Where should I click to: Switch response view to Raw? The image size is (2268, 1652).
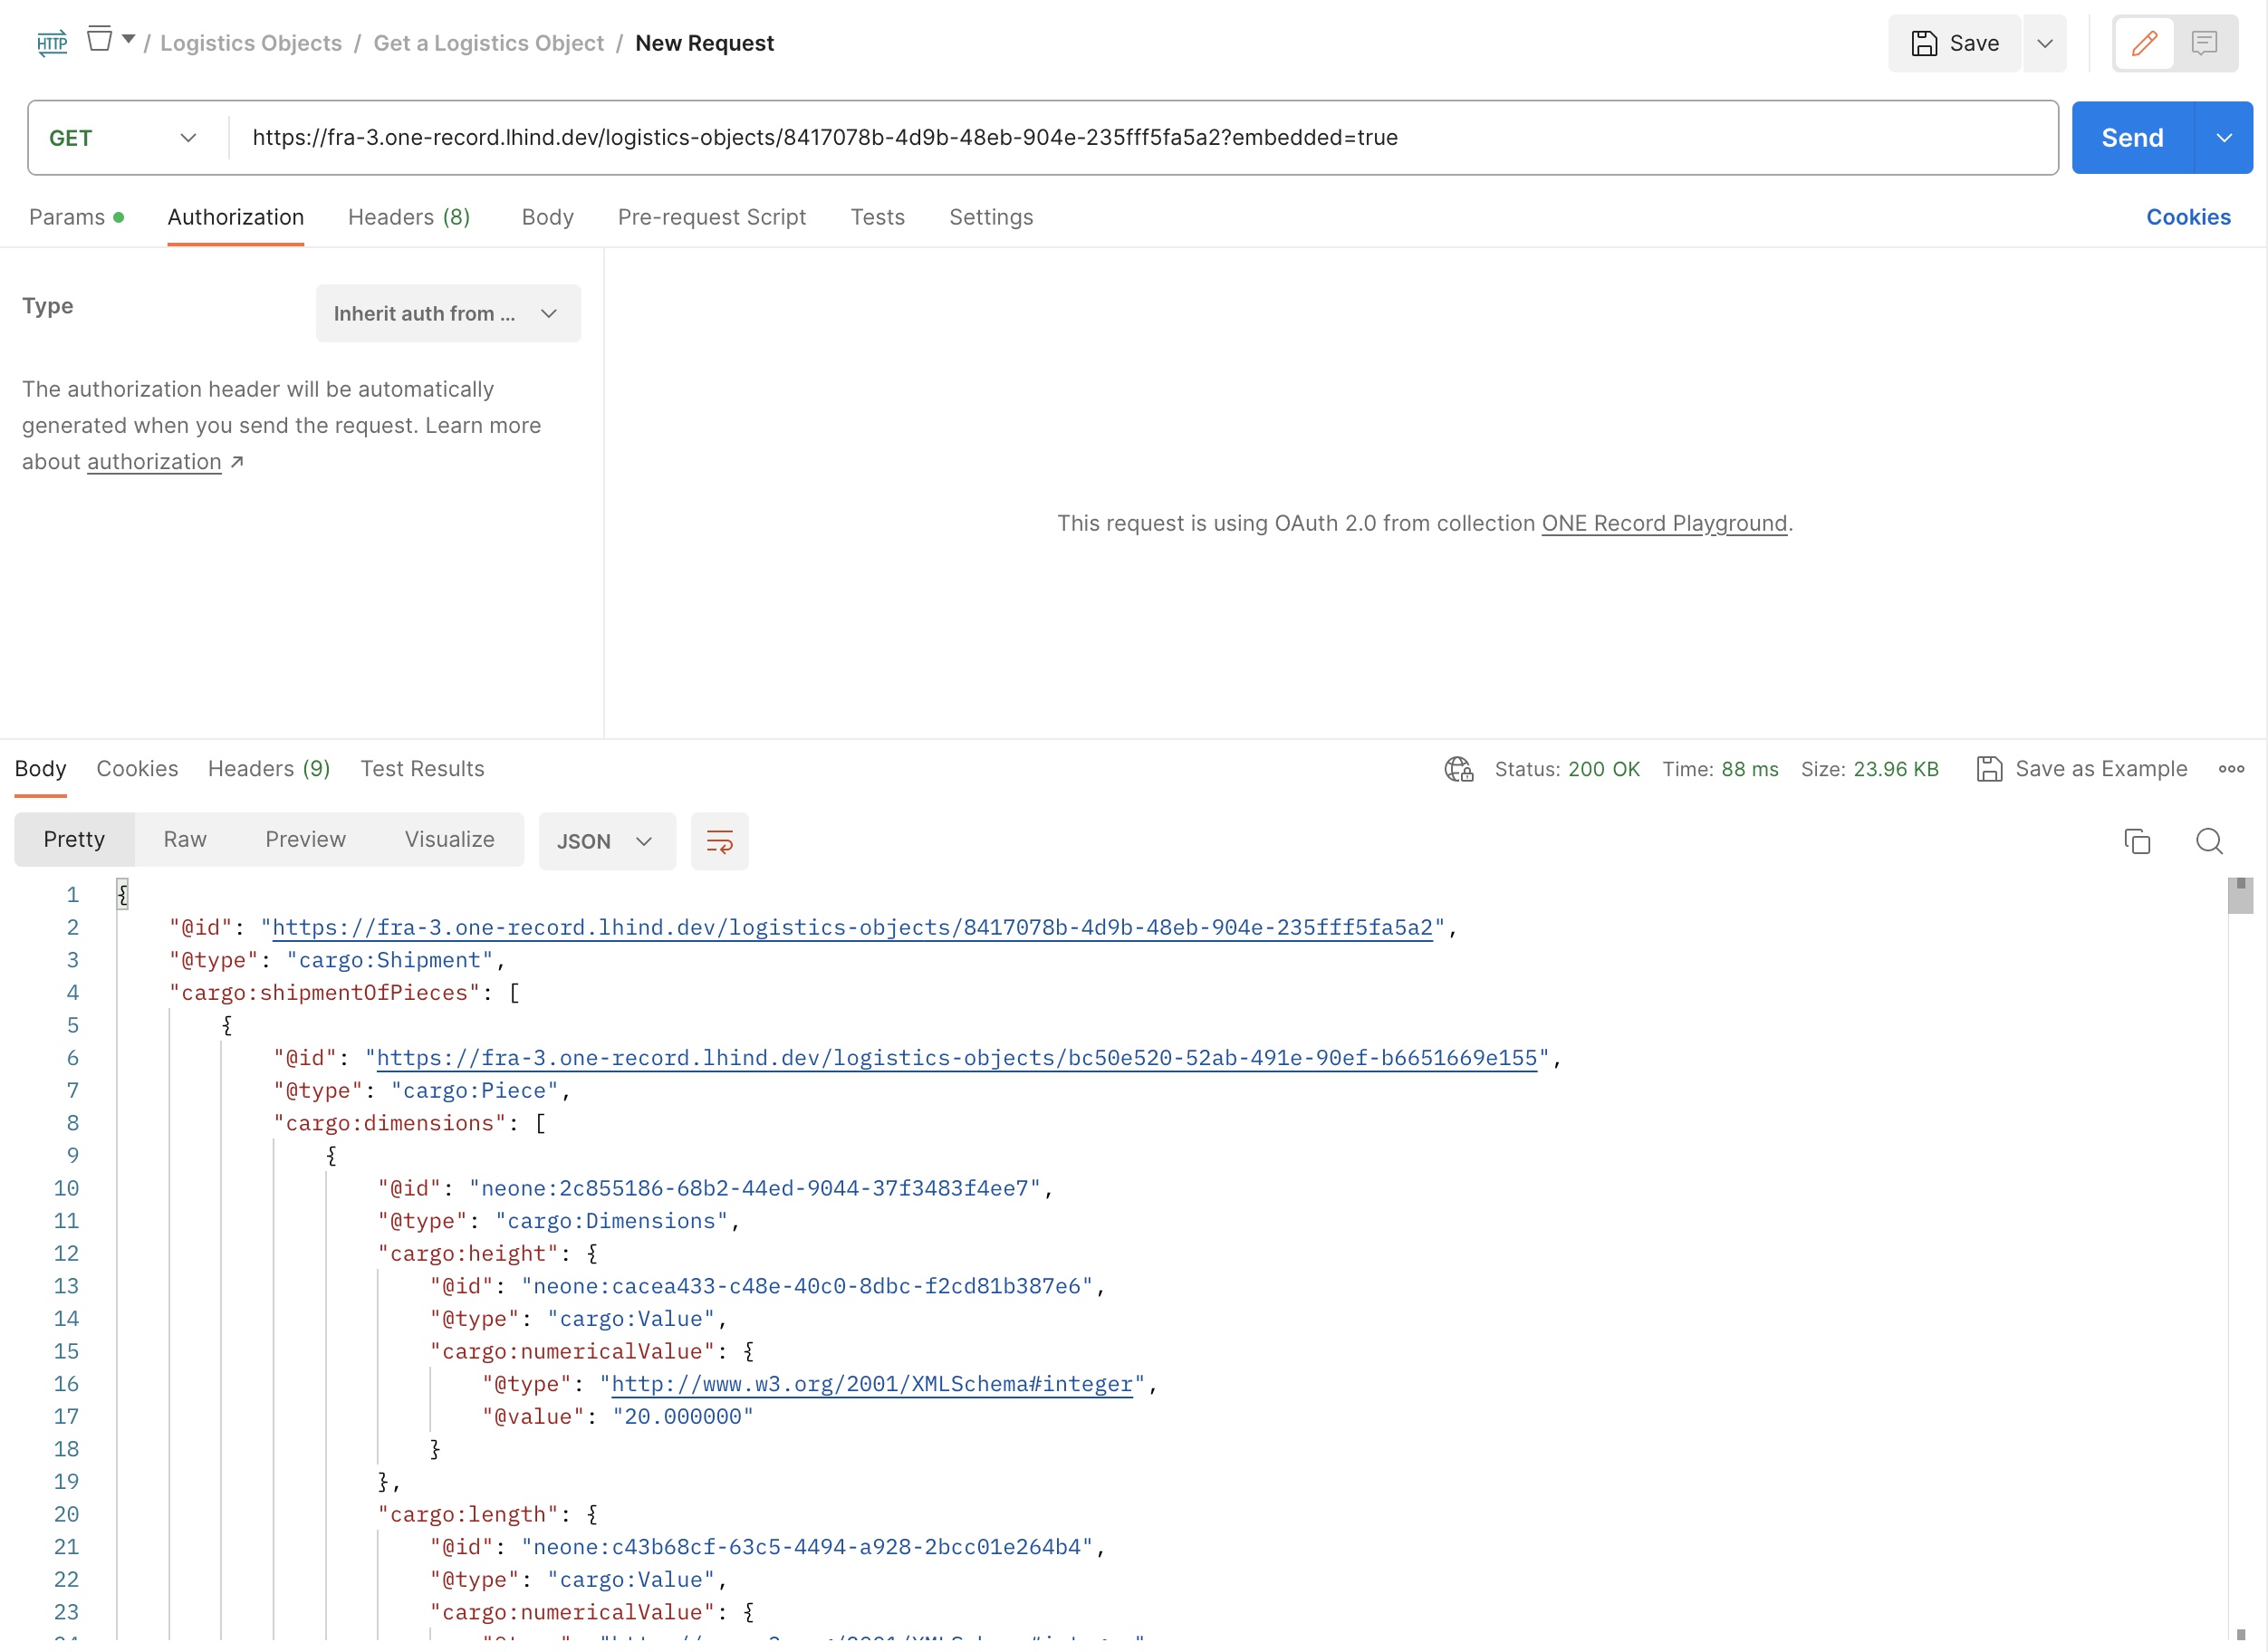185,839
